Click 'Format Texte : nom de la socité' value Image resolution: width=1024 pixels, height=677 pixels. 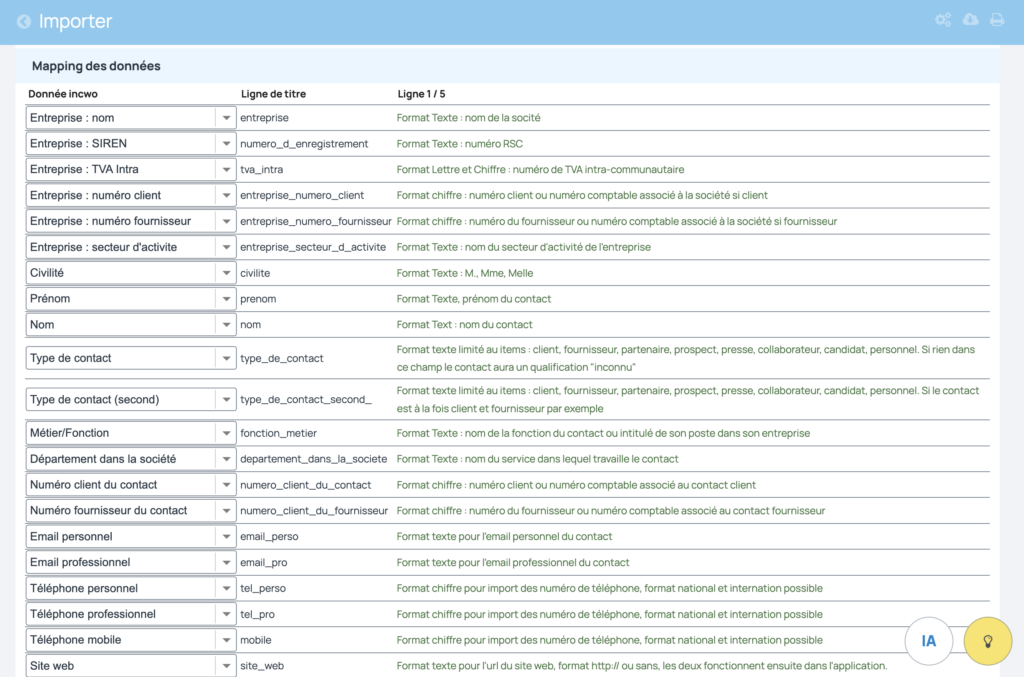tap(468, 118)
